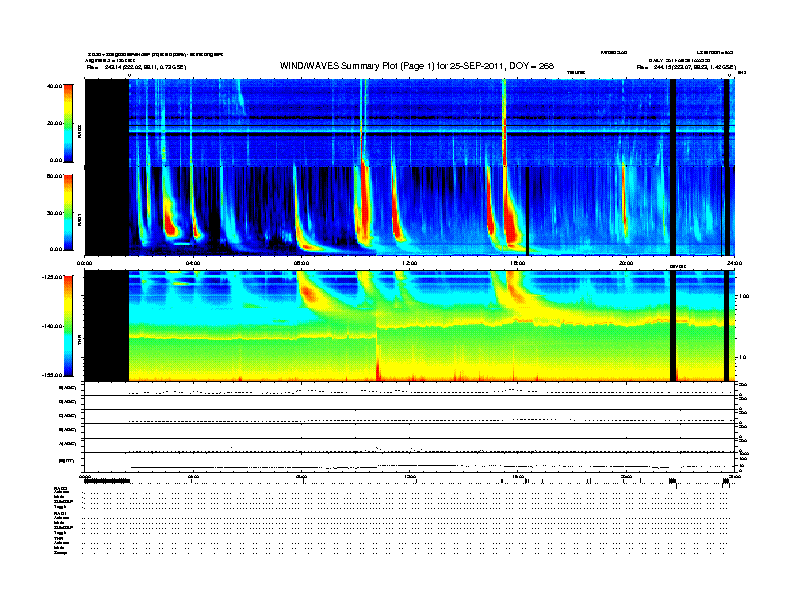Click 08:00 tick label under RAD1 spectrogram
Image resolution: width=792 pixels, height=612 pixels.
[x=302, y=263]
